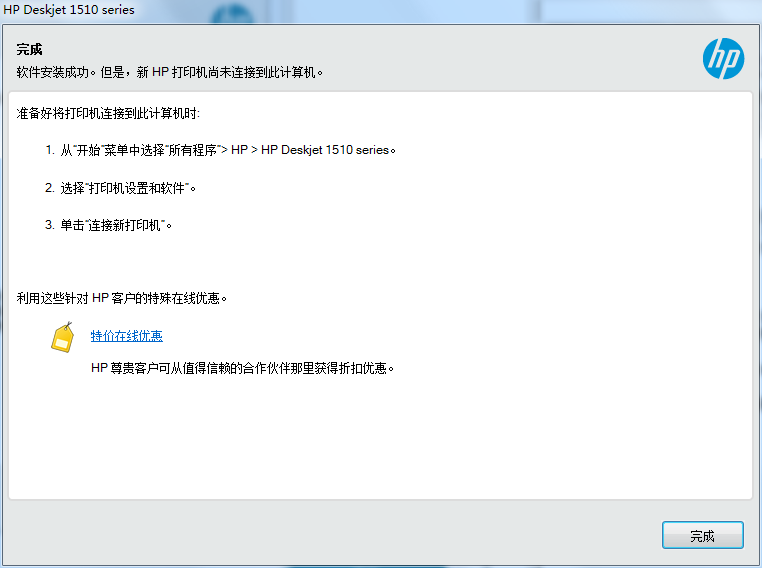Screen dimensions: 762x568
Task: Open the 特价在线优惠 link
Action: pos(126,336)
